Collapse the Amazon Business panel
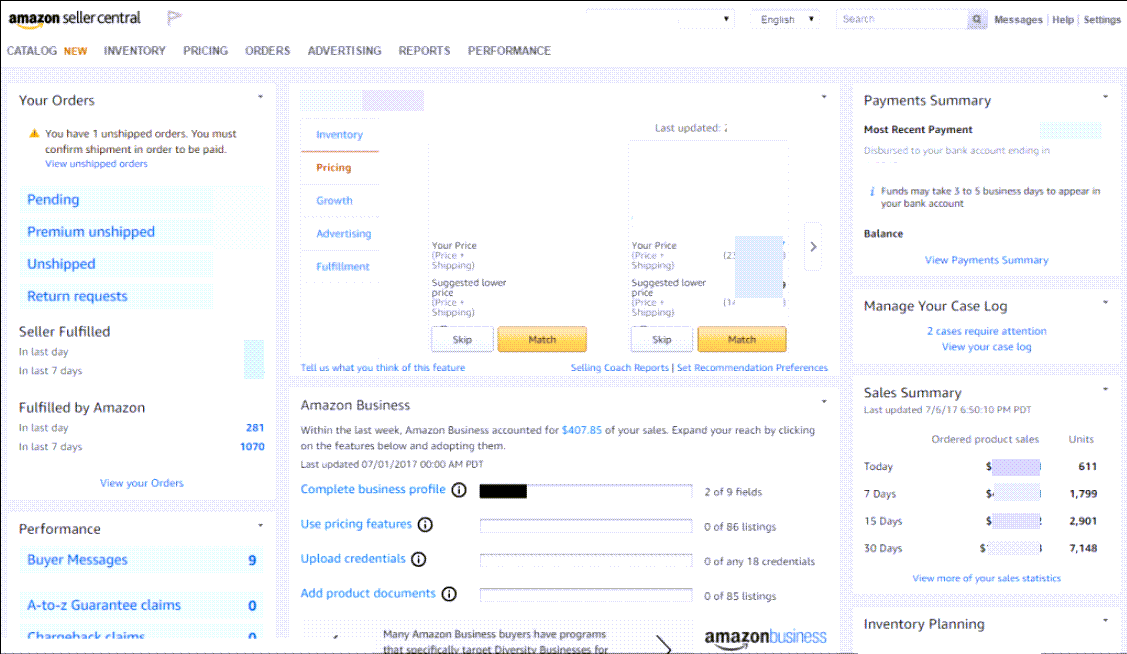This screenshot has height=654, width=1127. (x=824, y=402)
